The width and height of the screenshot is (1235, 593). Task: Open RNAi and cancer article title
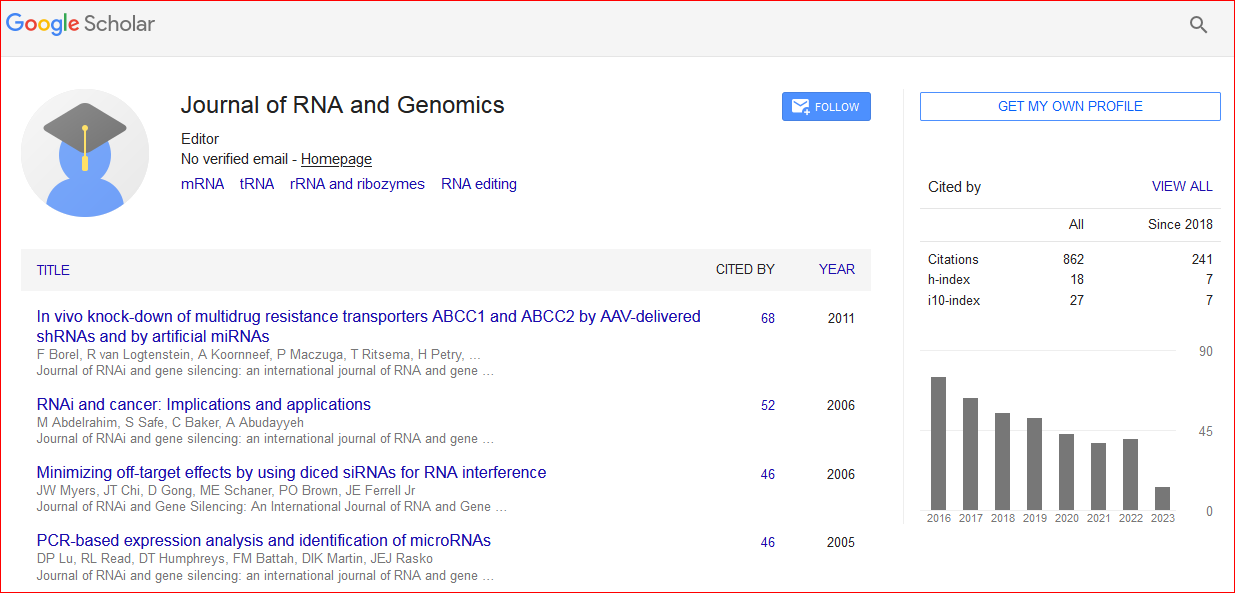[x=203, y=405]
